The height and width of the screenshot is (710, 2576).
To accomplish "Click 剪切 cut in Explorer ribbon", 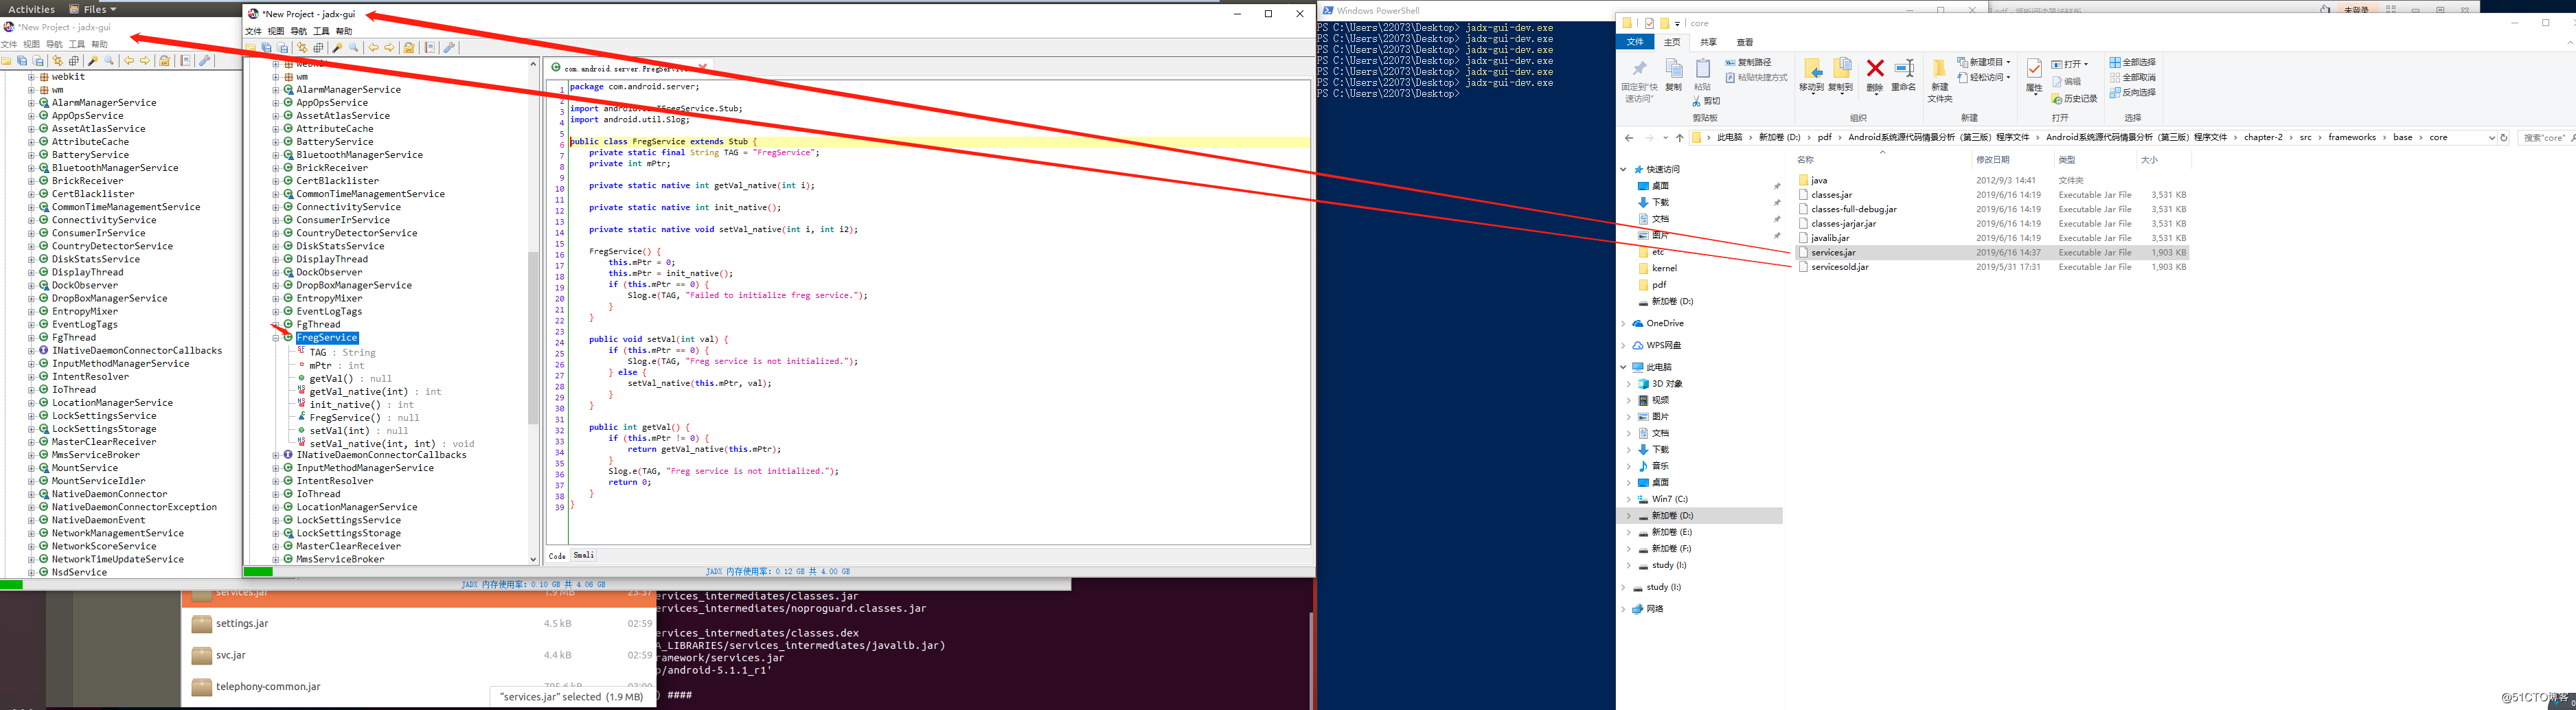I will [x=1707, y=101].
